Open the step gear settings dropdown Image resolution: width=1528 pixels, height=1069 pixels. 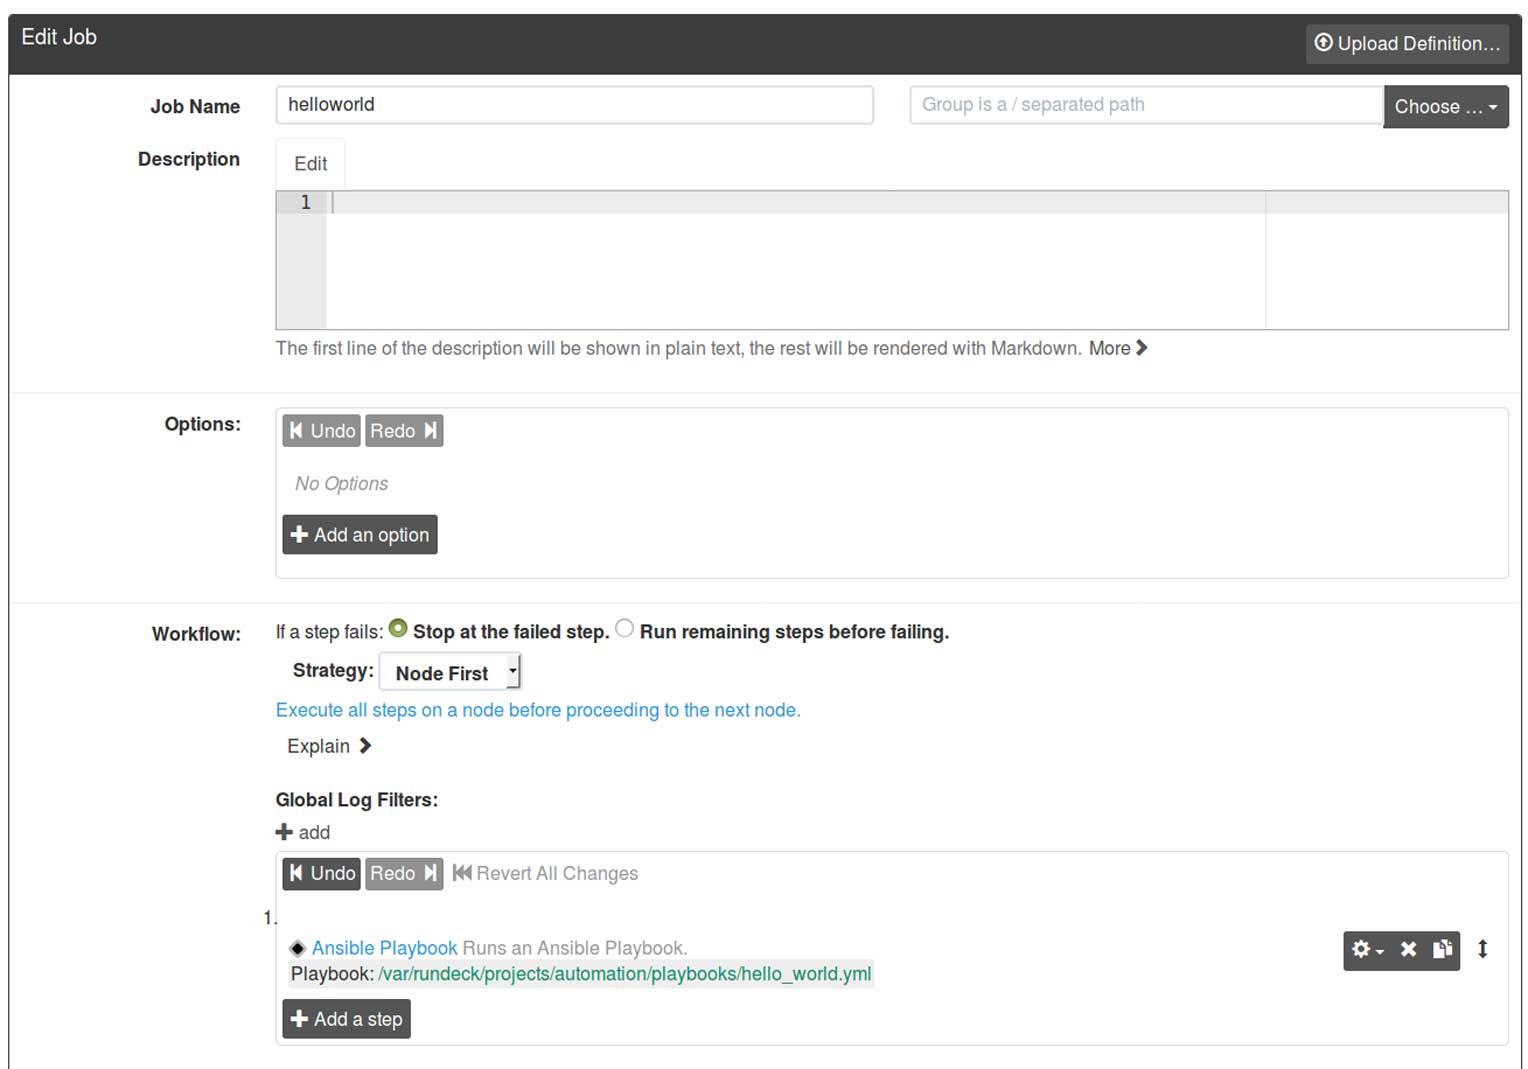[x=1367, y=950]
